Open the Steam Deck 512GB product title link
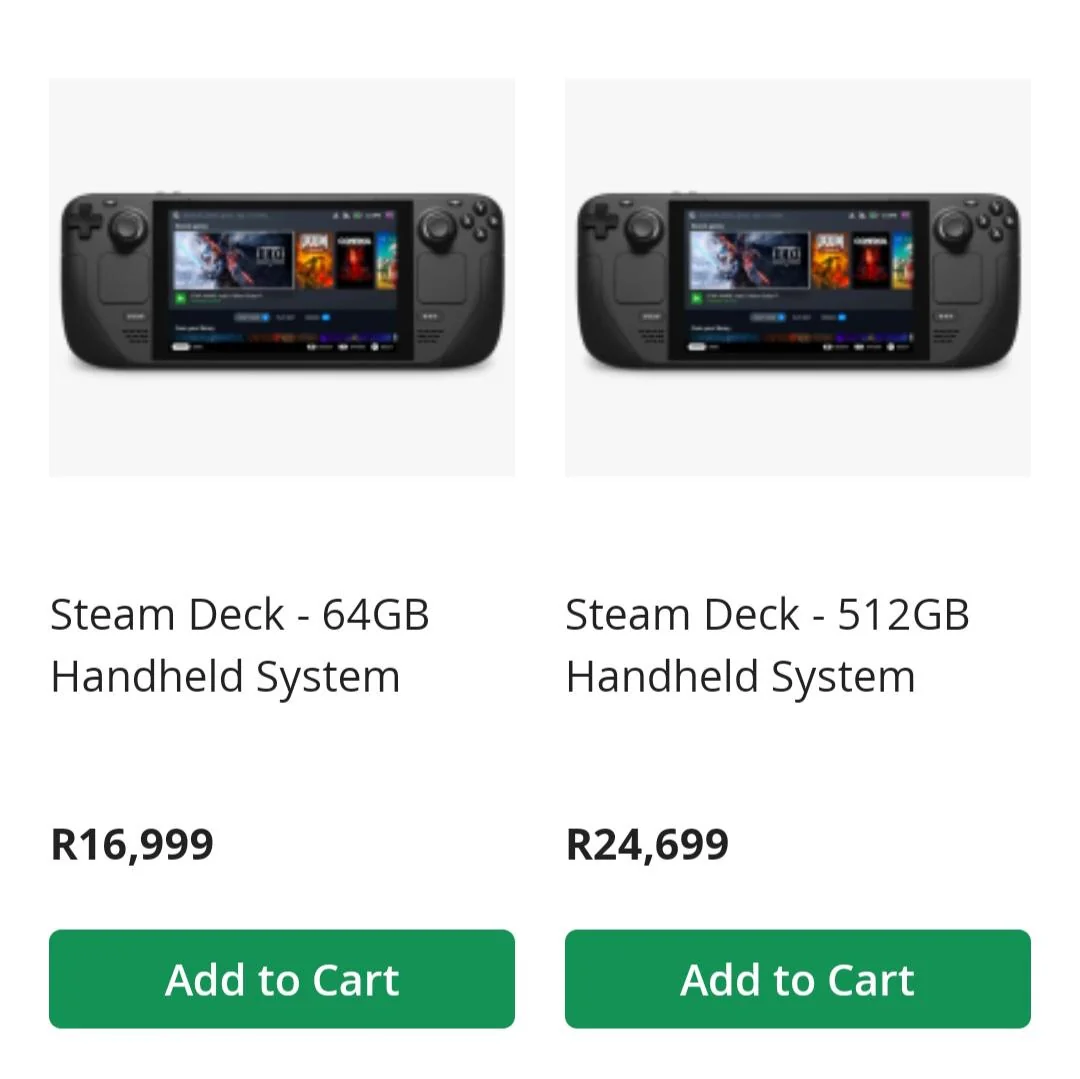Screen dimensions: 1080x1079 [x=756, y=644]
